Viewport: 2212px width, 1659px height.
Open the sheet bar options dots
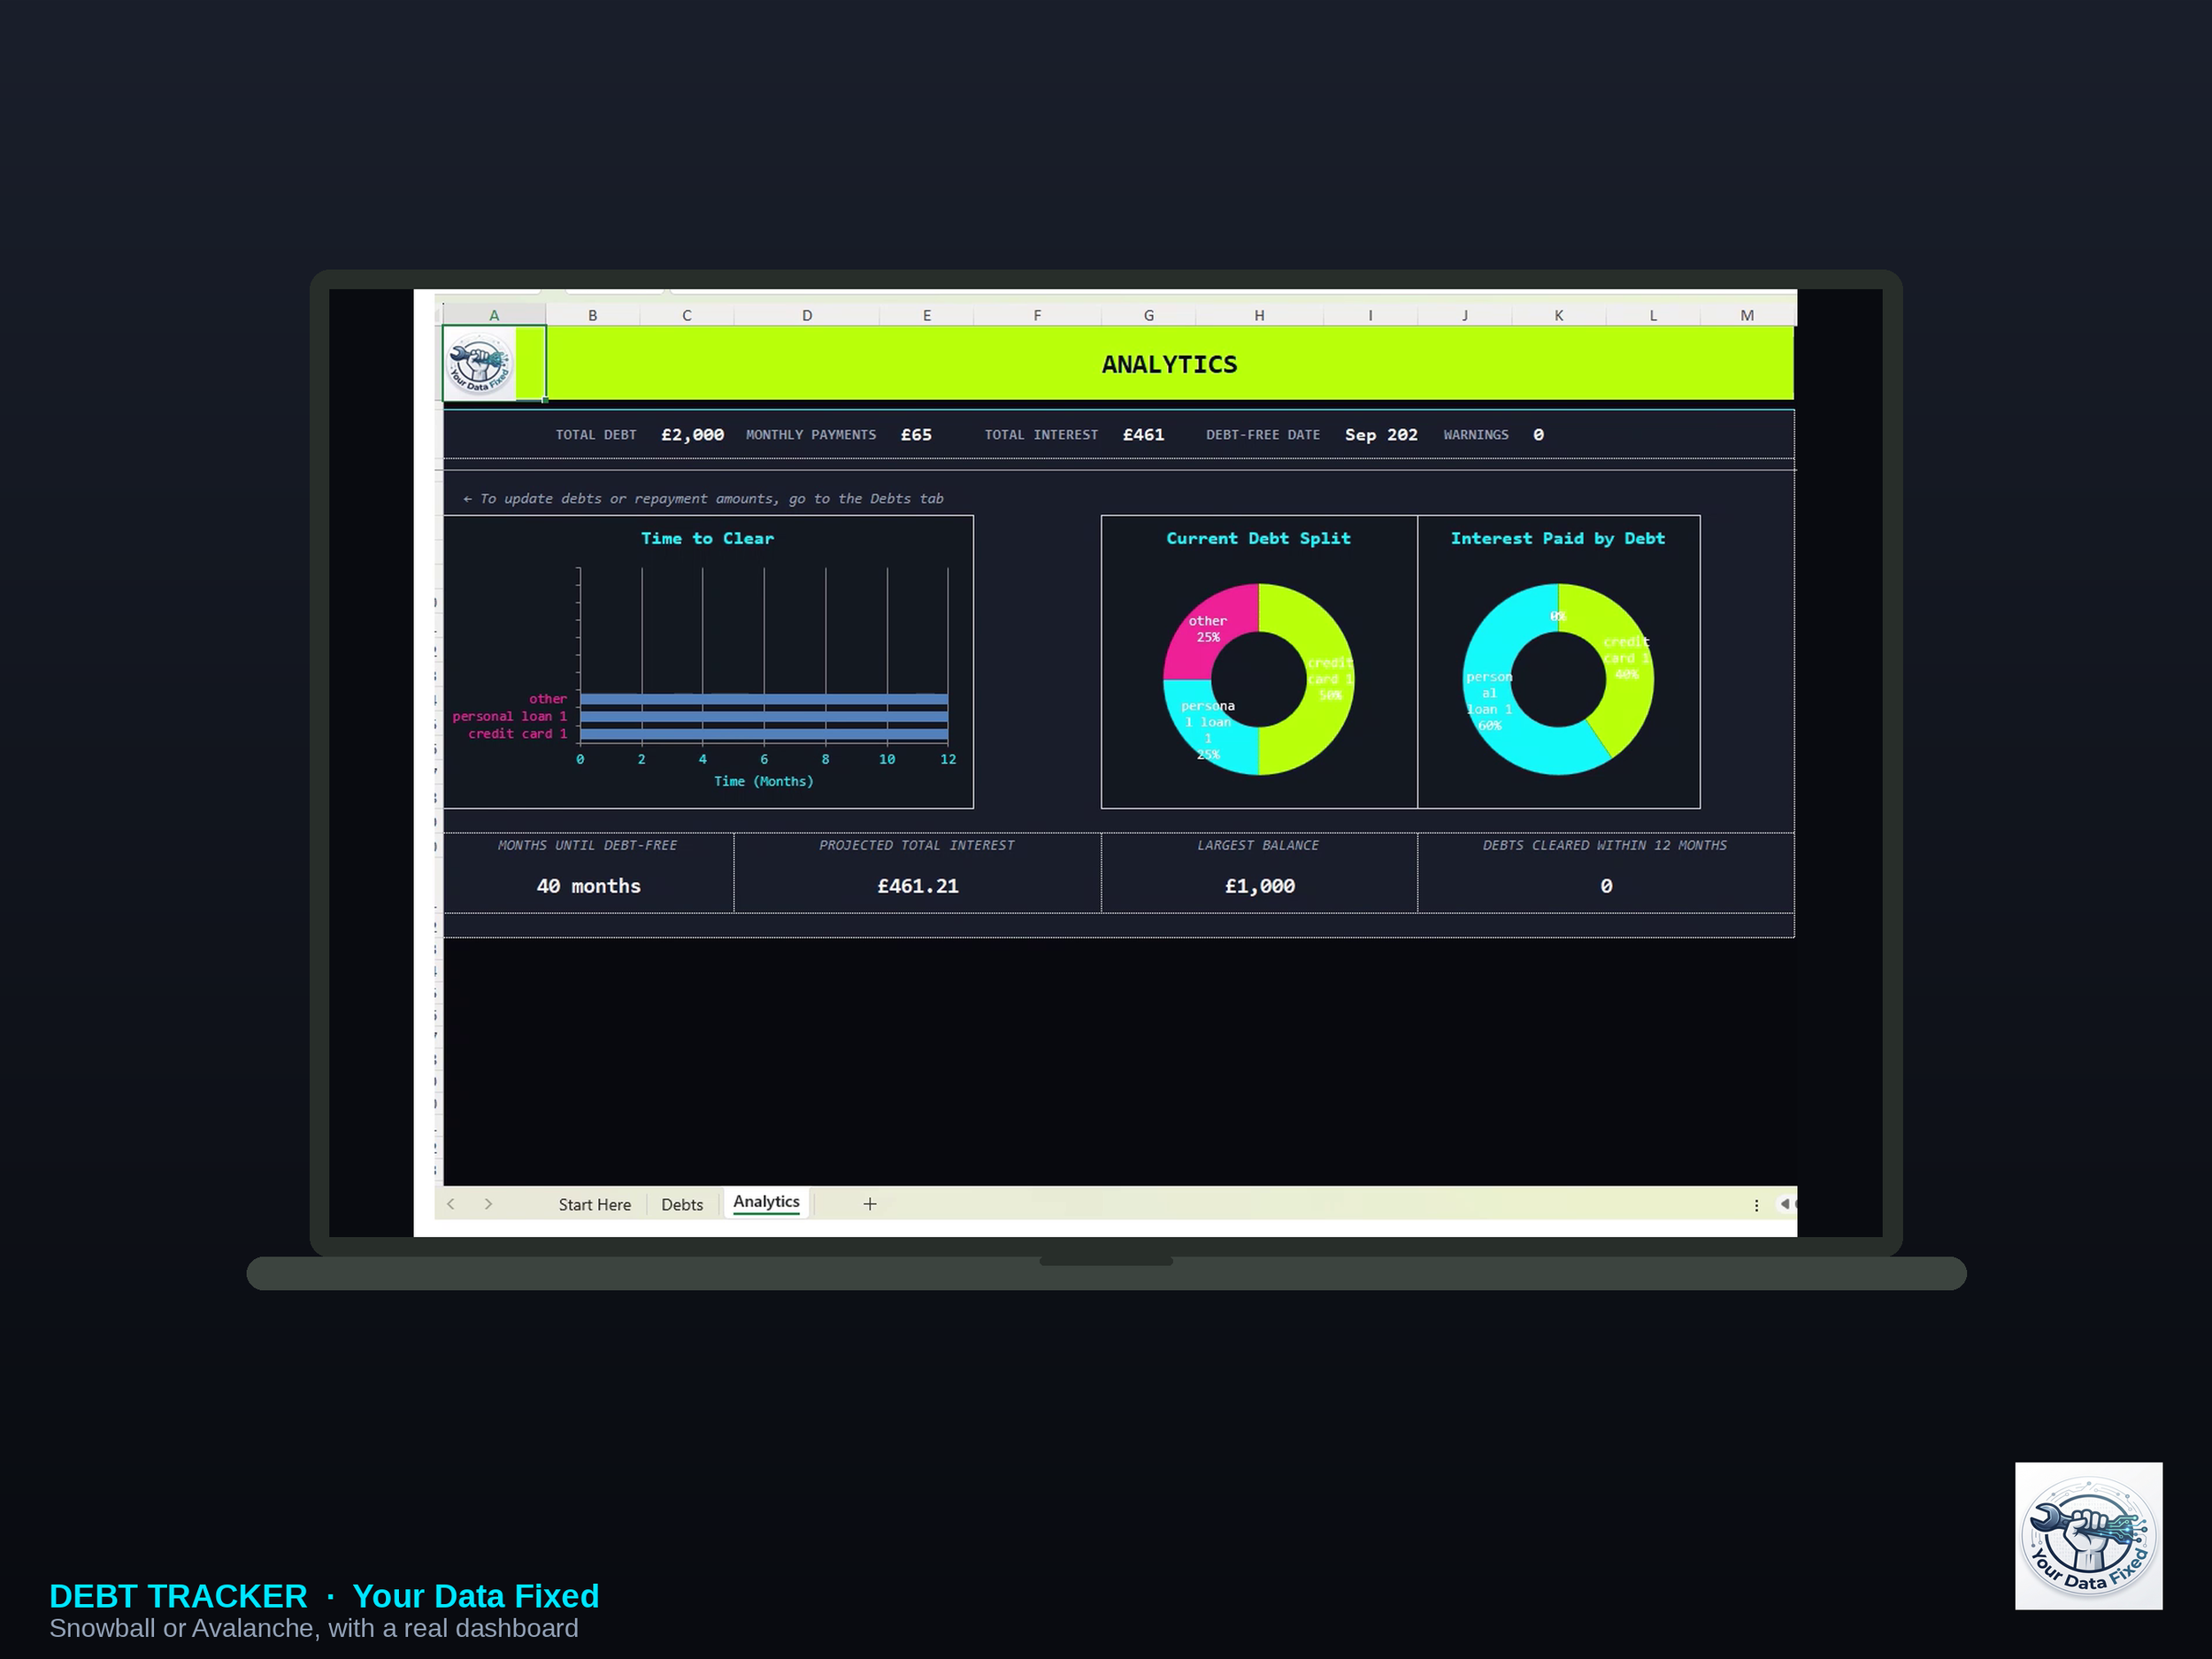click(x=1756, y=1205)
